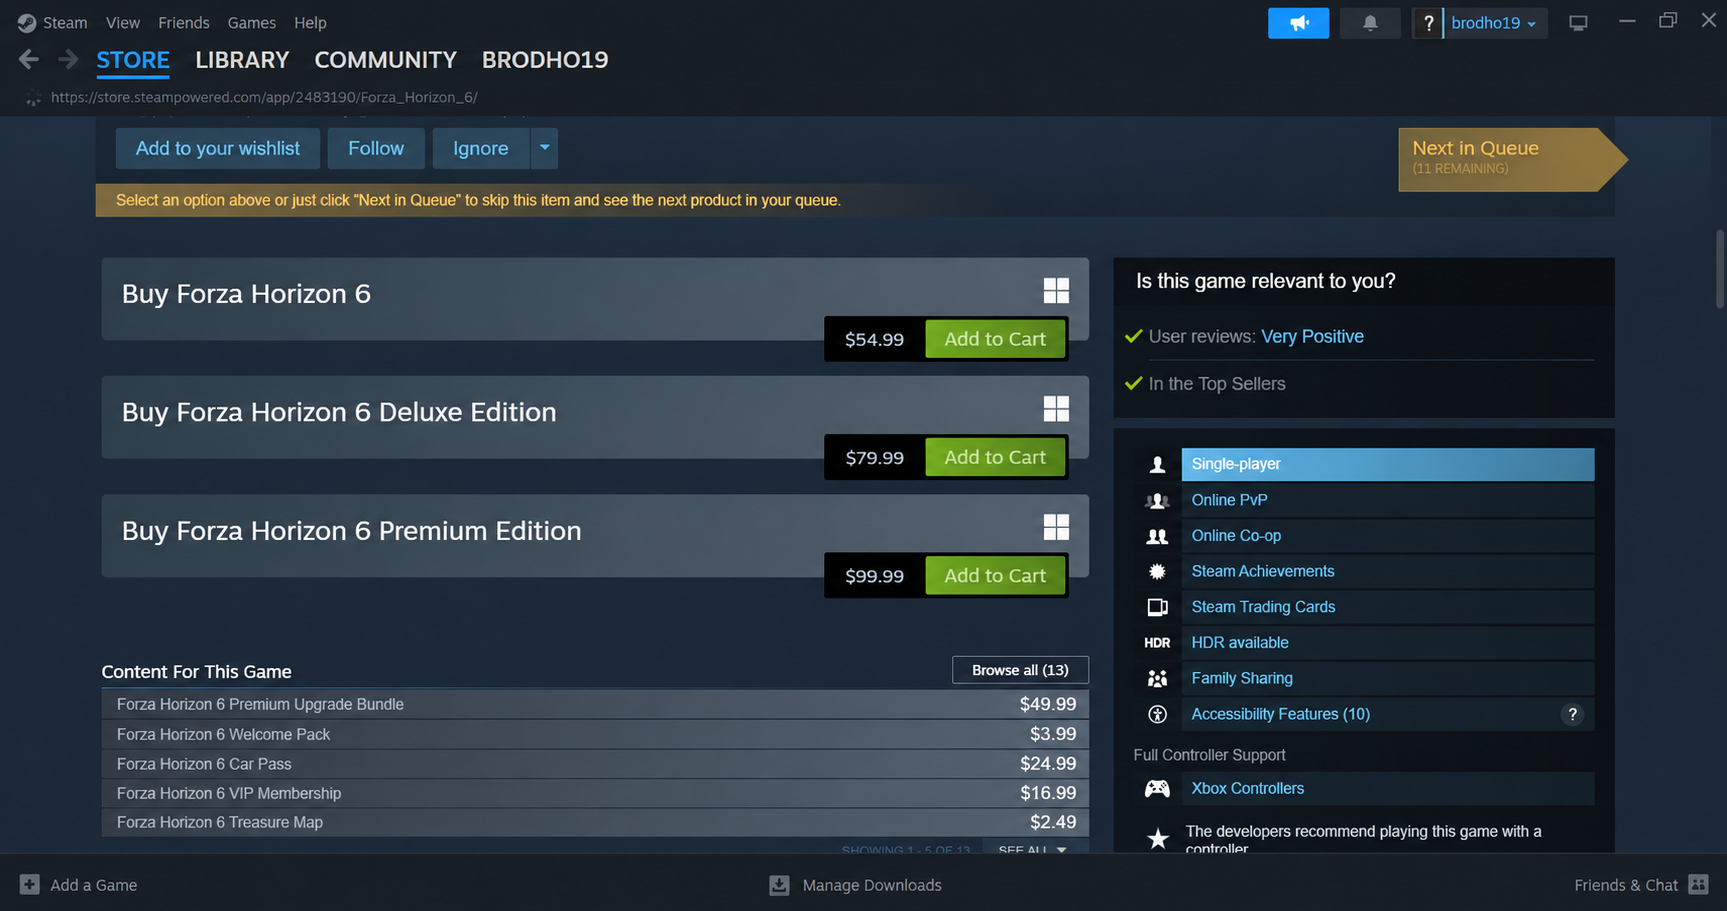Click the Online PvP icon
Screen dimensions: 1727x911
(1157, 500)
